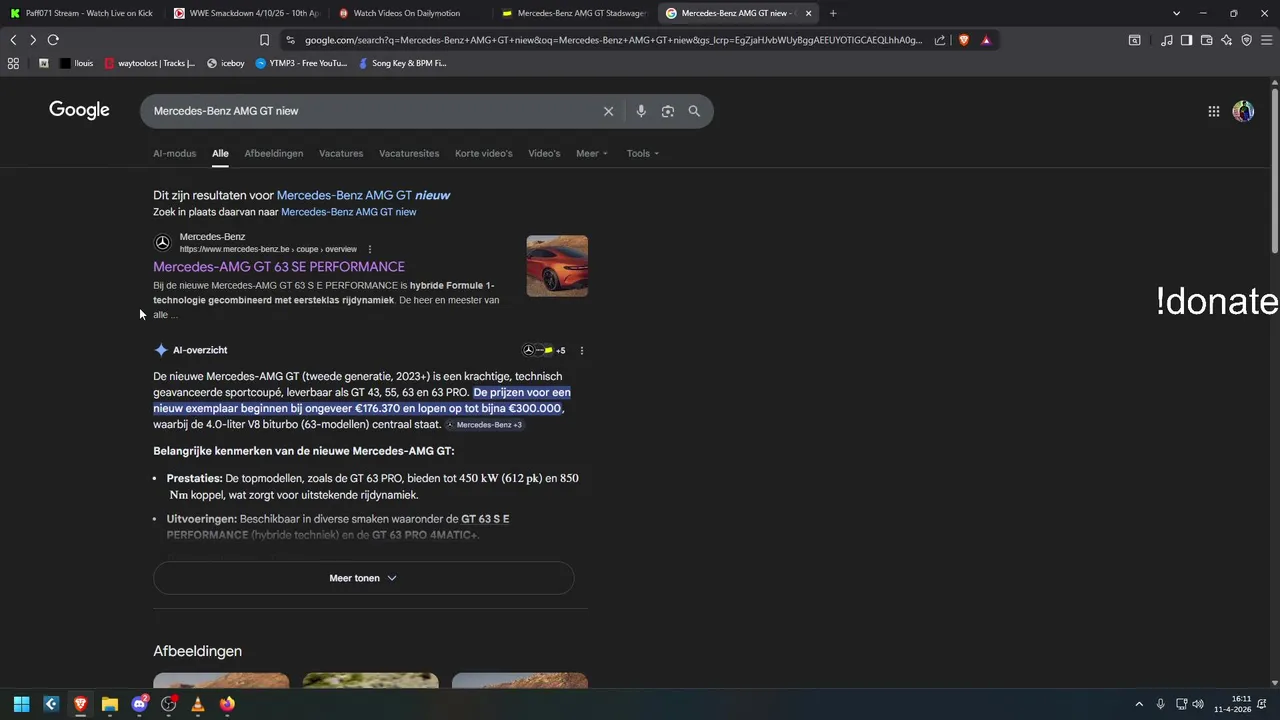
Task: Go back using the browser back arrow
Action: point(13,40)
